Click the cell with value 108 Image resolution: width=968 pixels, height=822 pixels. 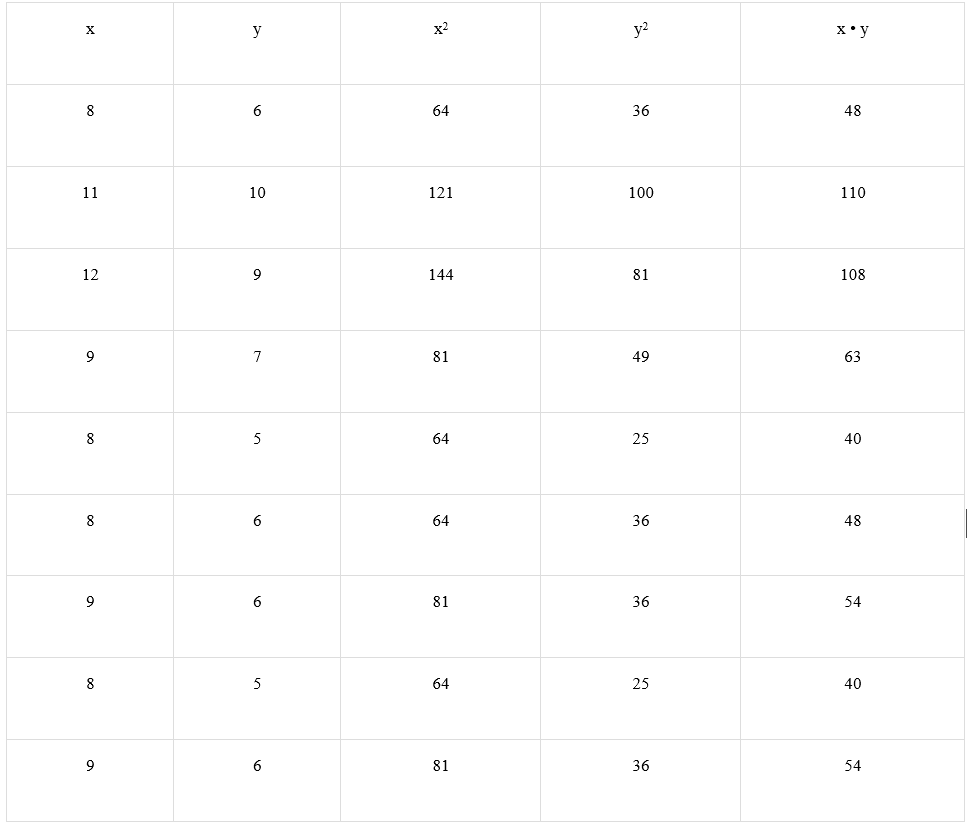852,289
